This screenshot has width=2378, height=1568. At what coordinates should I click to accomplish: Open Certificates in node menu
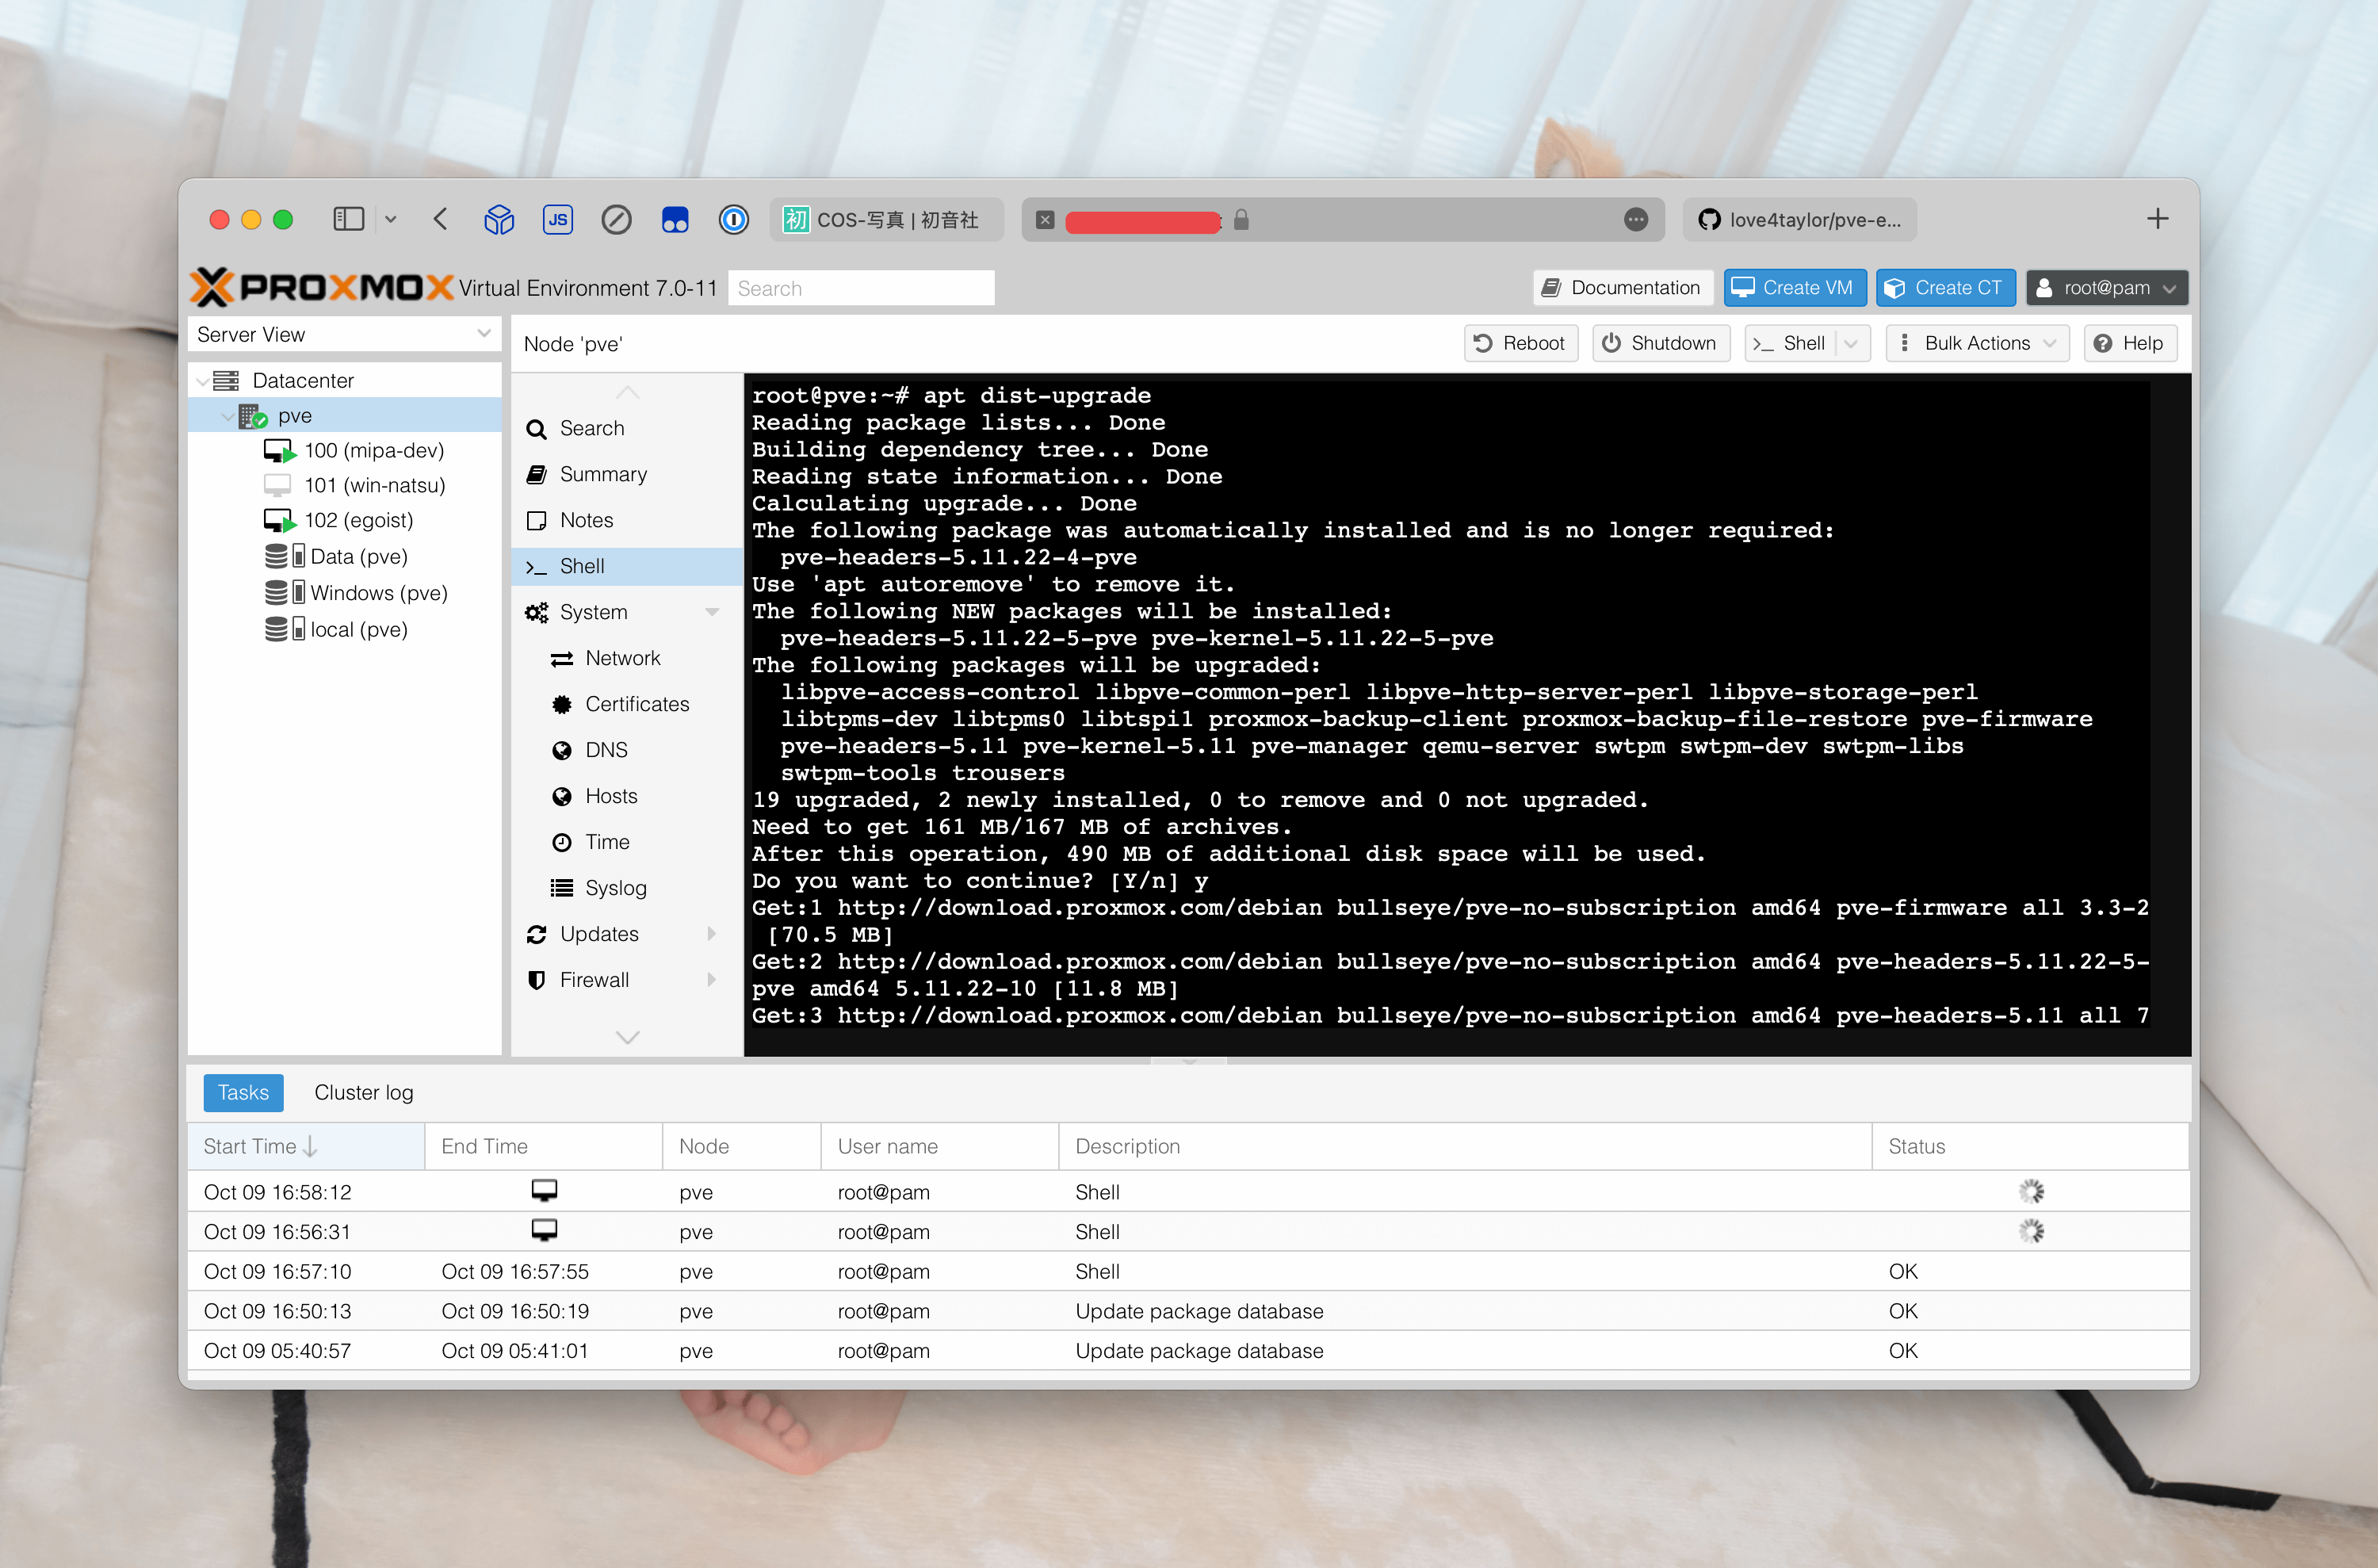tap(636, 704)
